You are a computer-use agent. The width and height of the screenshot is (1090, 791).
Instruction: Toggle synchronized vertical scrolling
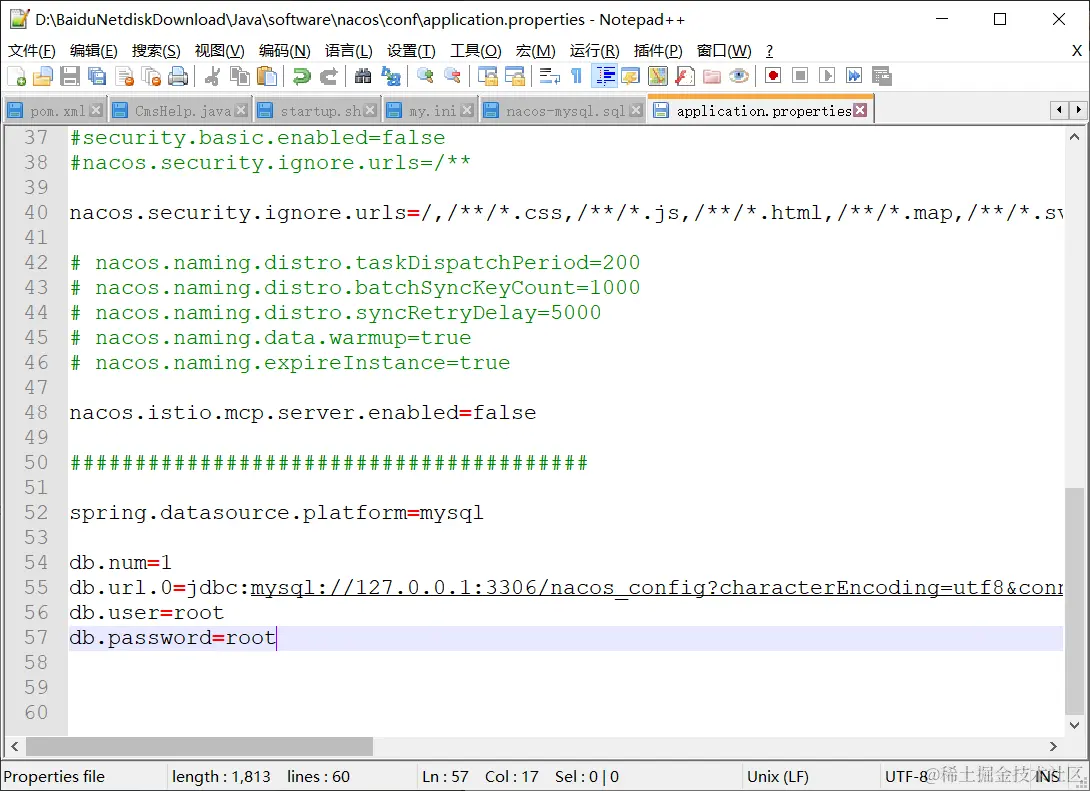[x=487, y=76]
